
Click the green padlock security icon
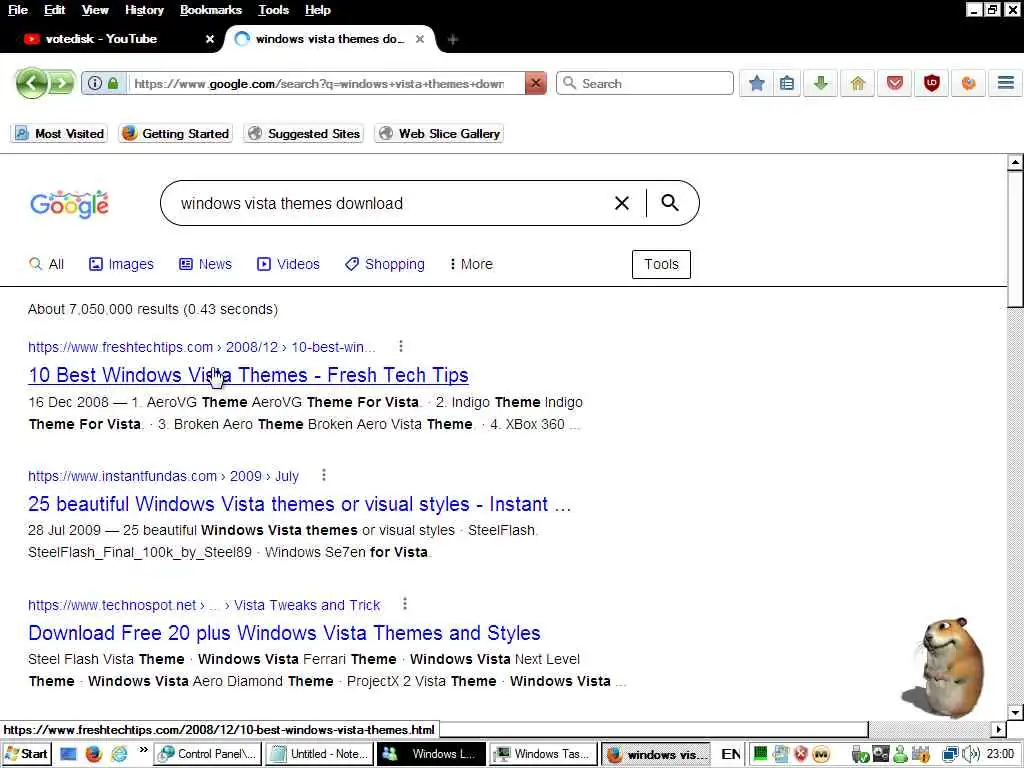coord(113,84)
